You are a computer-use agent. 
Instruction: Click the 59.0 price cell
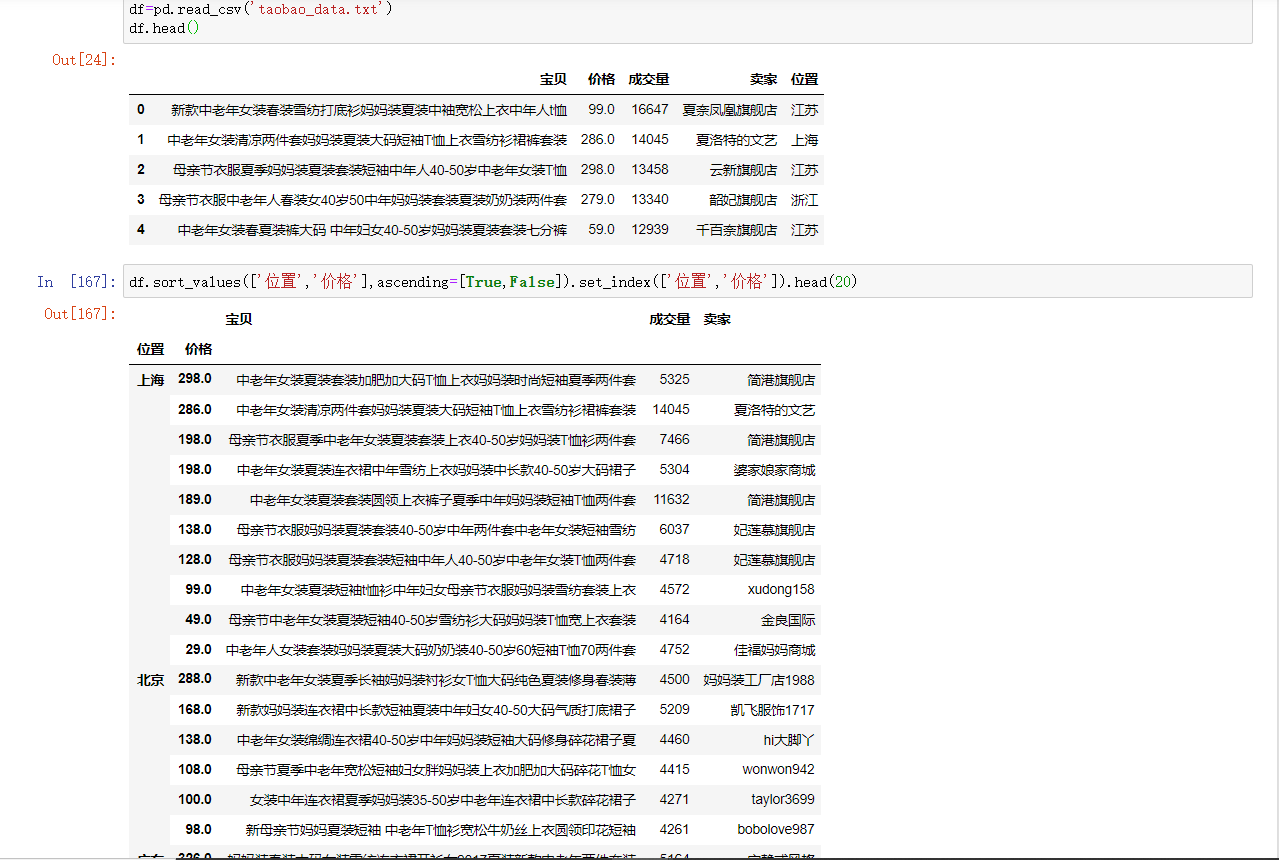coord(602,229)
